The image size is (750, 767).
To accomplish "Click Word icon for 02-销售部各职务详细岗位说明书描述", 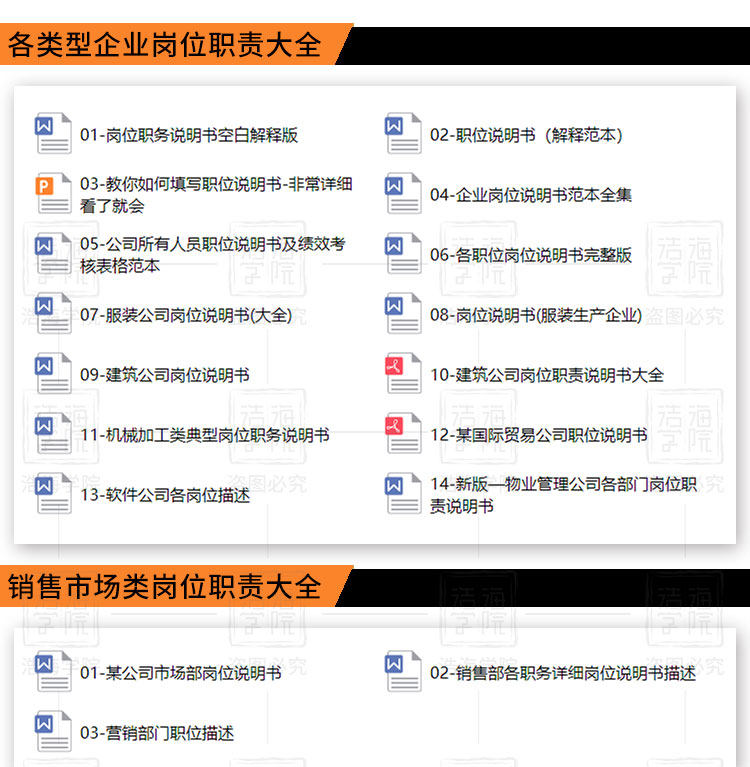I will click(x=403, y=671).
